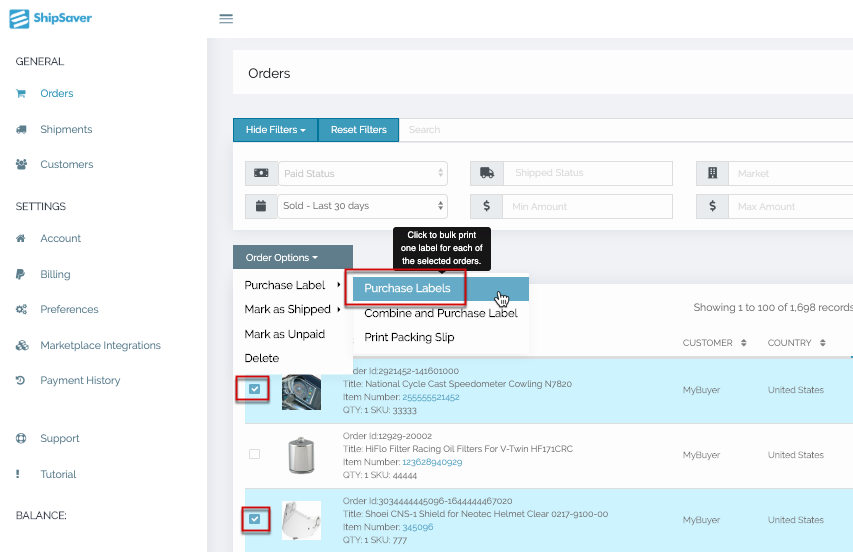Click the HiFlo oil filter thumbnail
This screenshot has width=853, height=552.
pos(301,455)
